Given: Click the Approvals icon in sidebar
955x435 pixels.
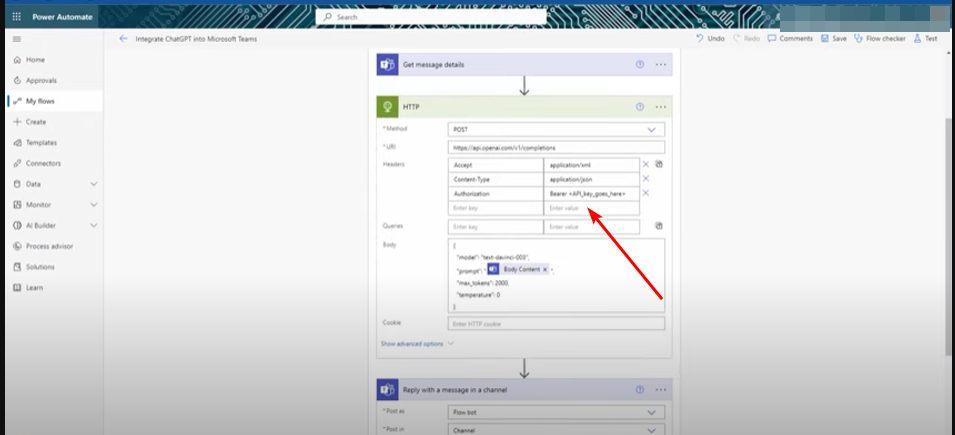Looking at the screenshot, I should point(17,80).
